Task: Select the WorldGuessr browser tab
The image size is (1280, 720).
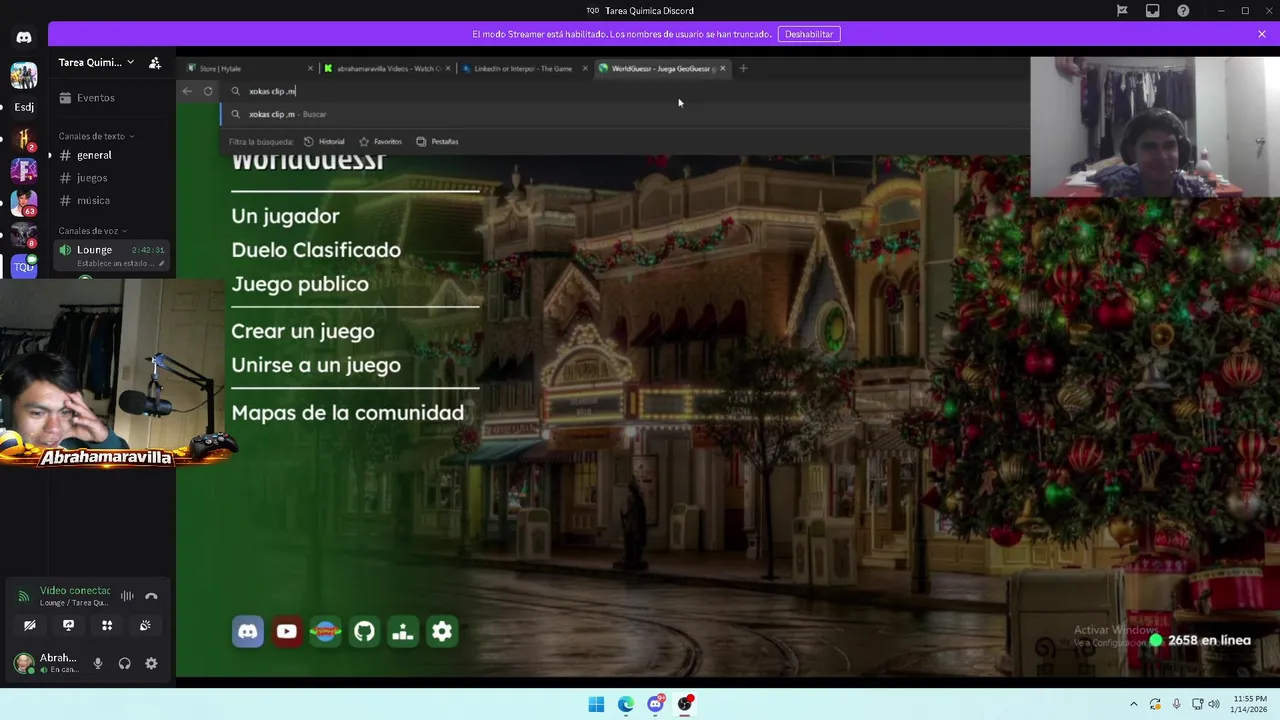Action: pyautogui.click(x=660, y=69)
